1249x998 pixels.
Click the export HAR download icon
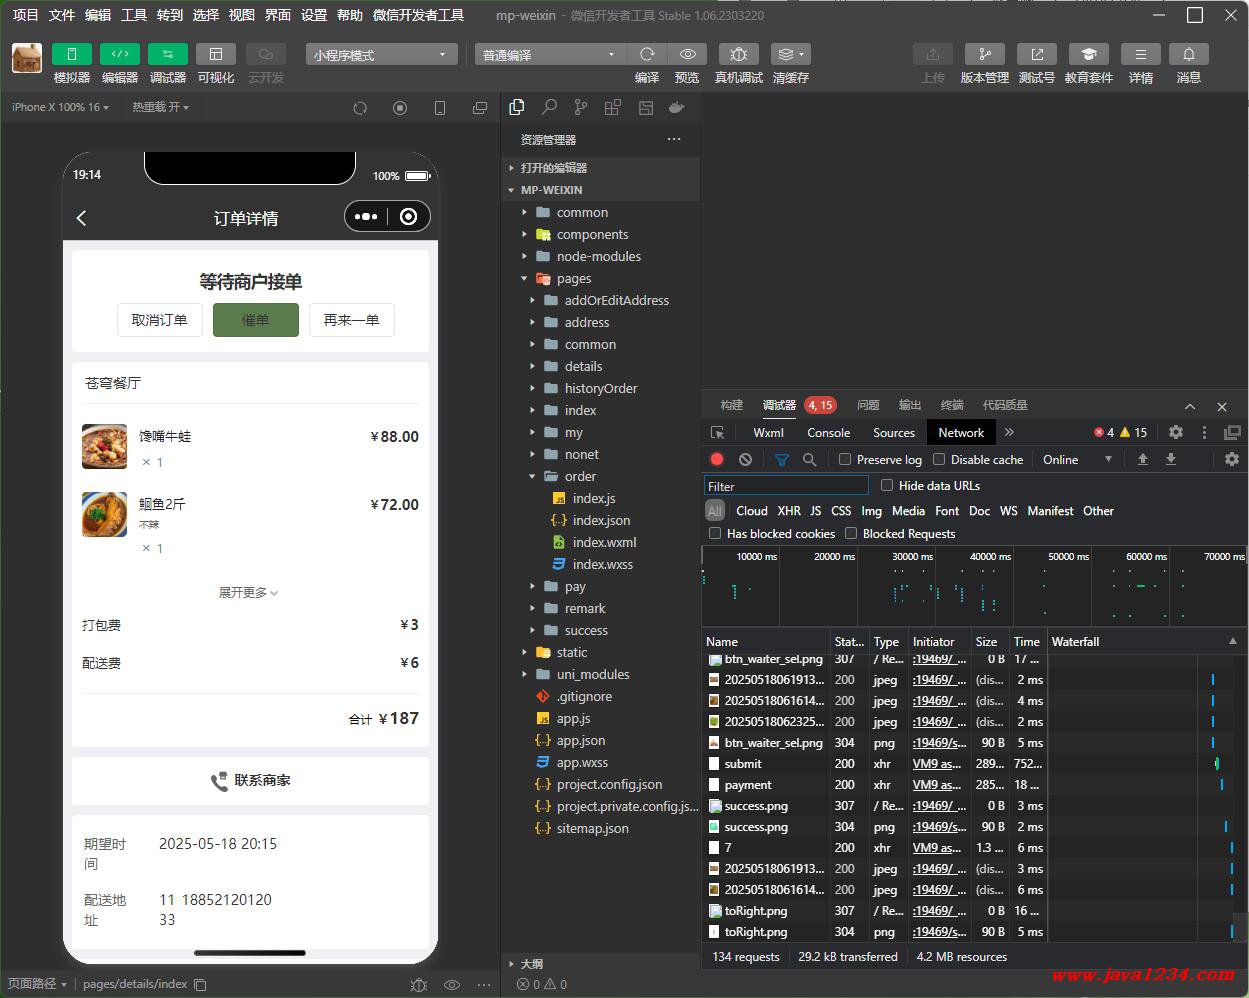click(1171, 459)
